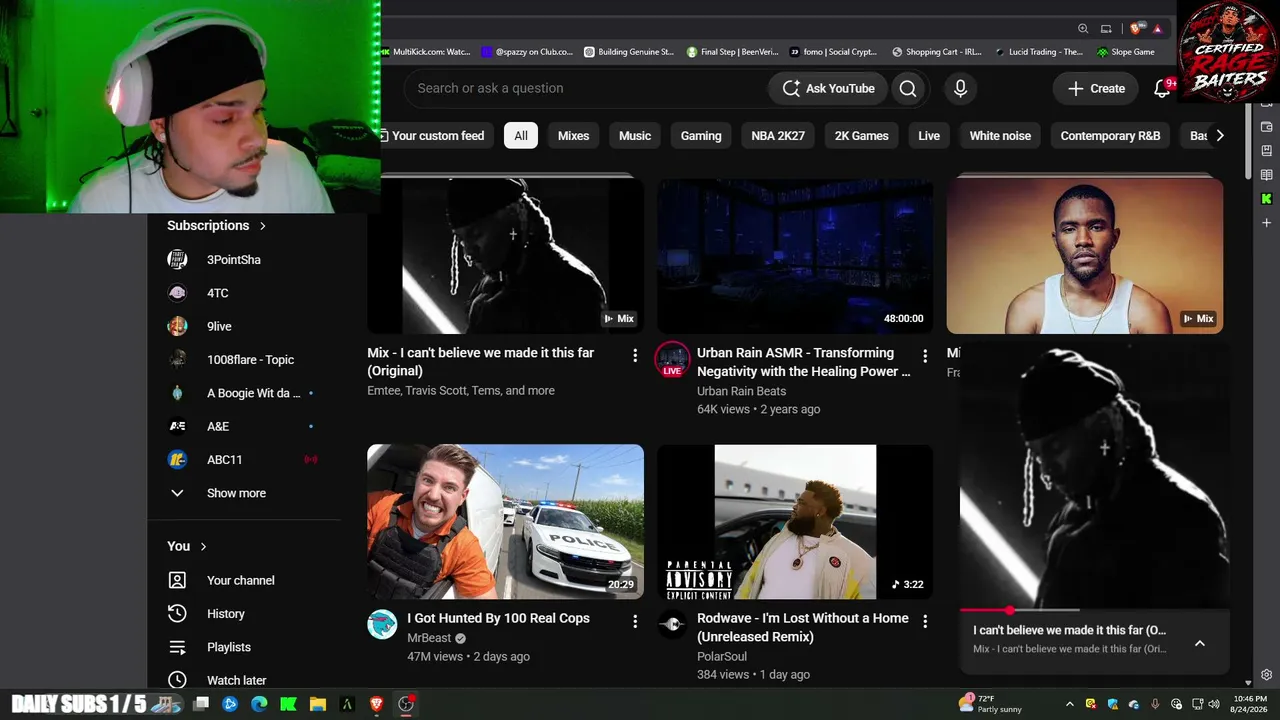Select the Mixes filter chip

(x=573, y=136)
